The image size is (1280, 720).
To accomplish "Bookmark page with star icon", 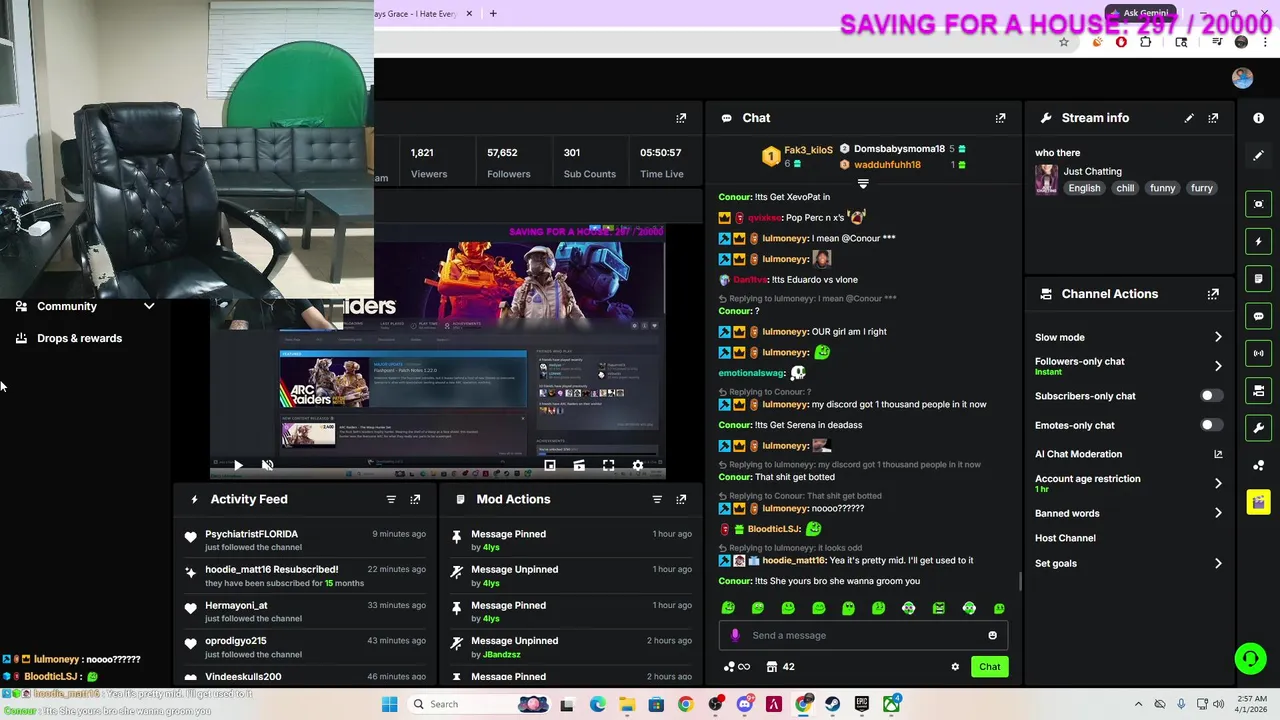I will [1064, 42].
